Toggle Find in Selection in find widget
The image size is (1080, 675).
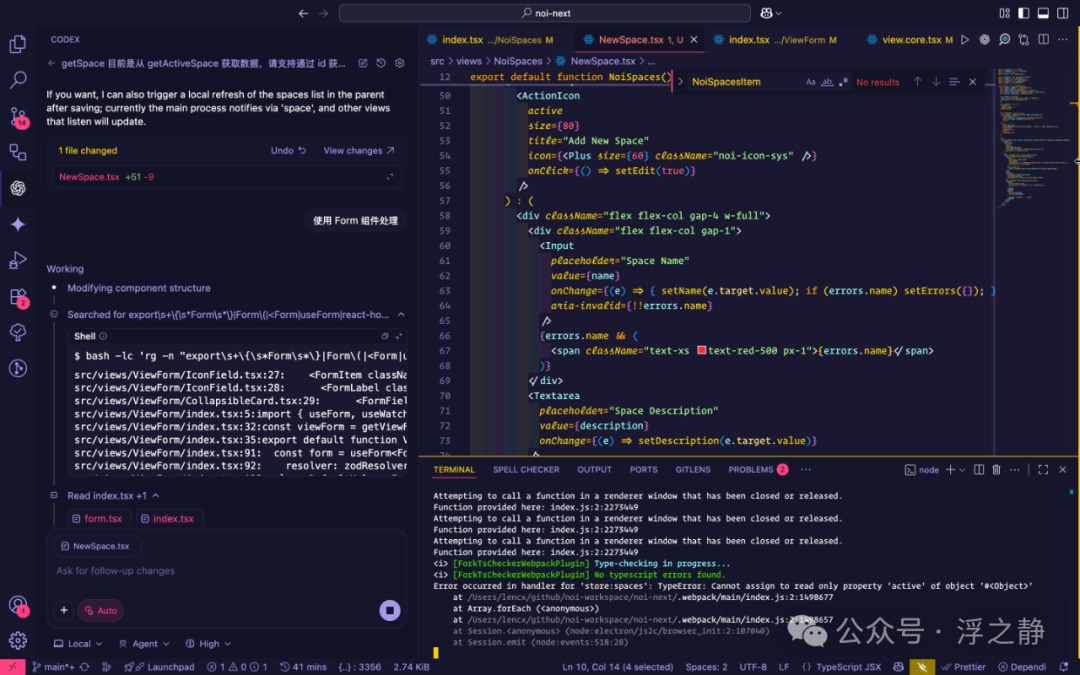[954, 82]
